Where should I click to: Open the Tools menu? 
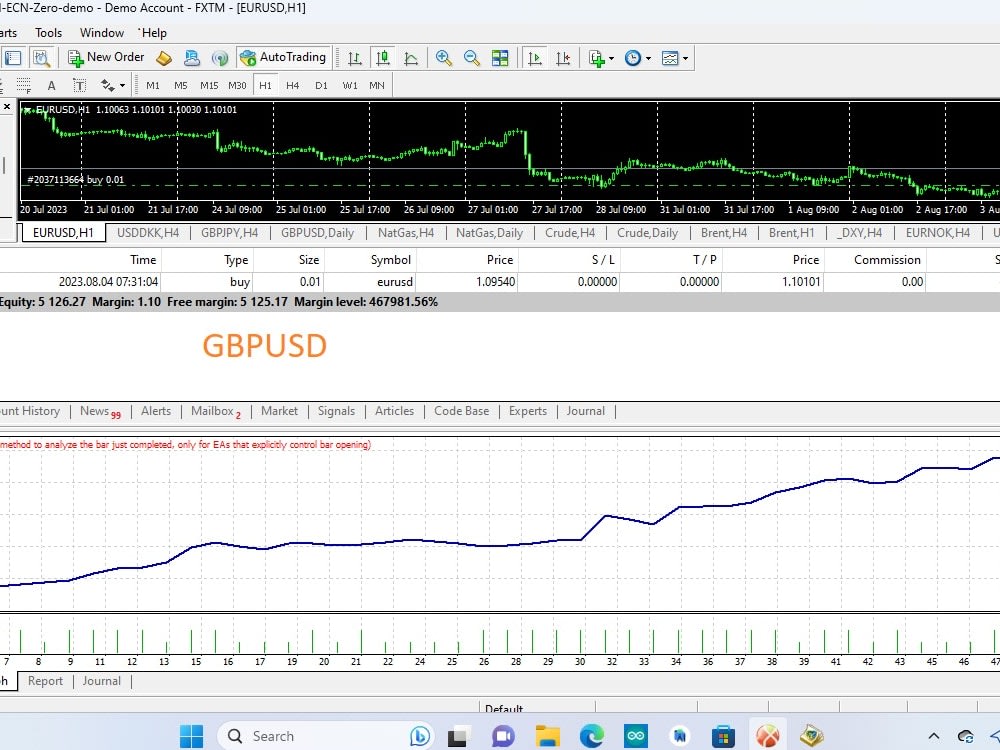[47, 32]
